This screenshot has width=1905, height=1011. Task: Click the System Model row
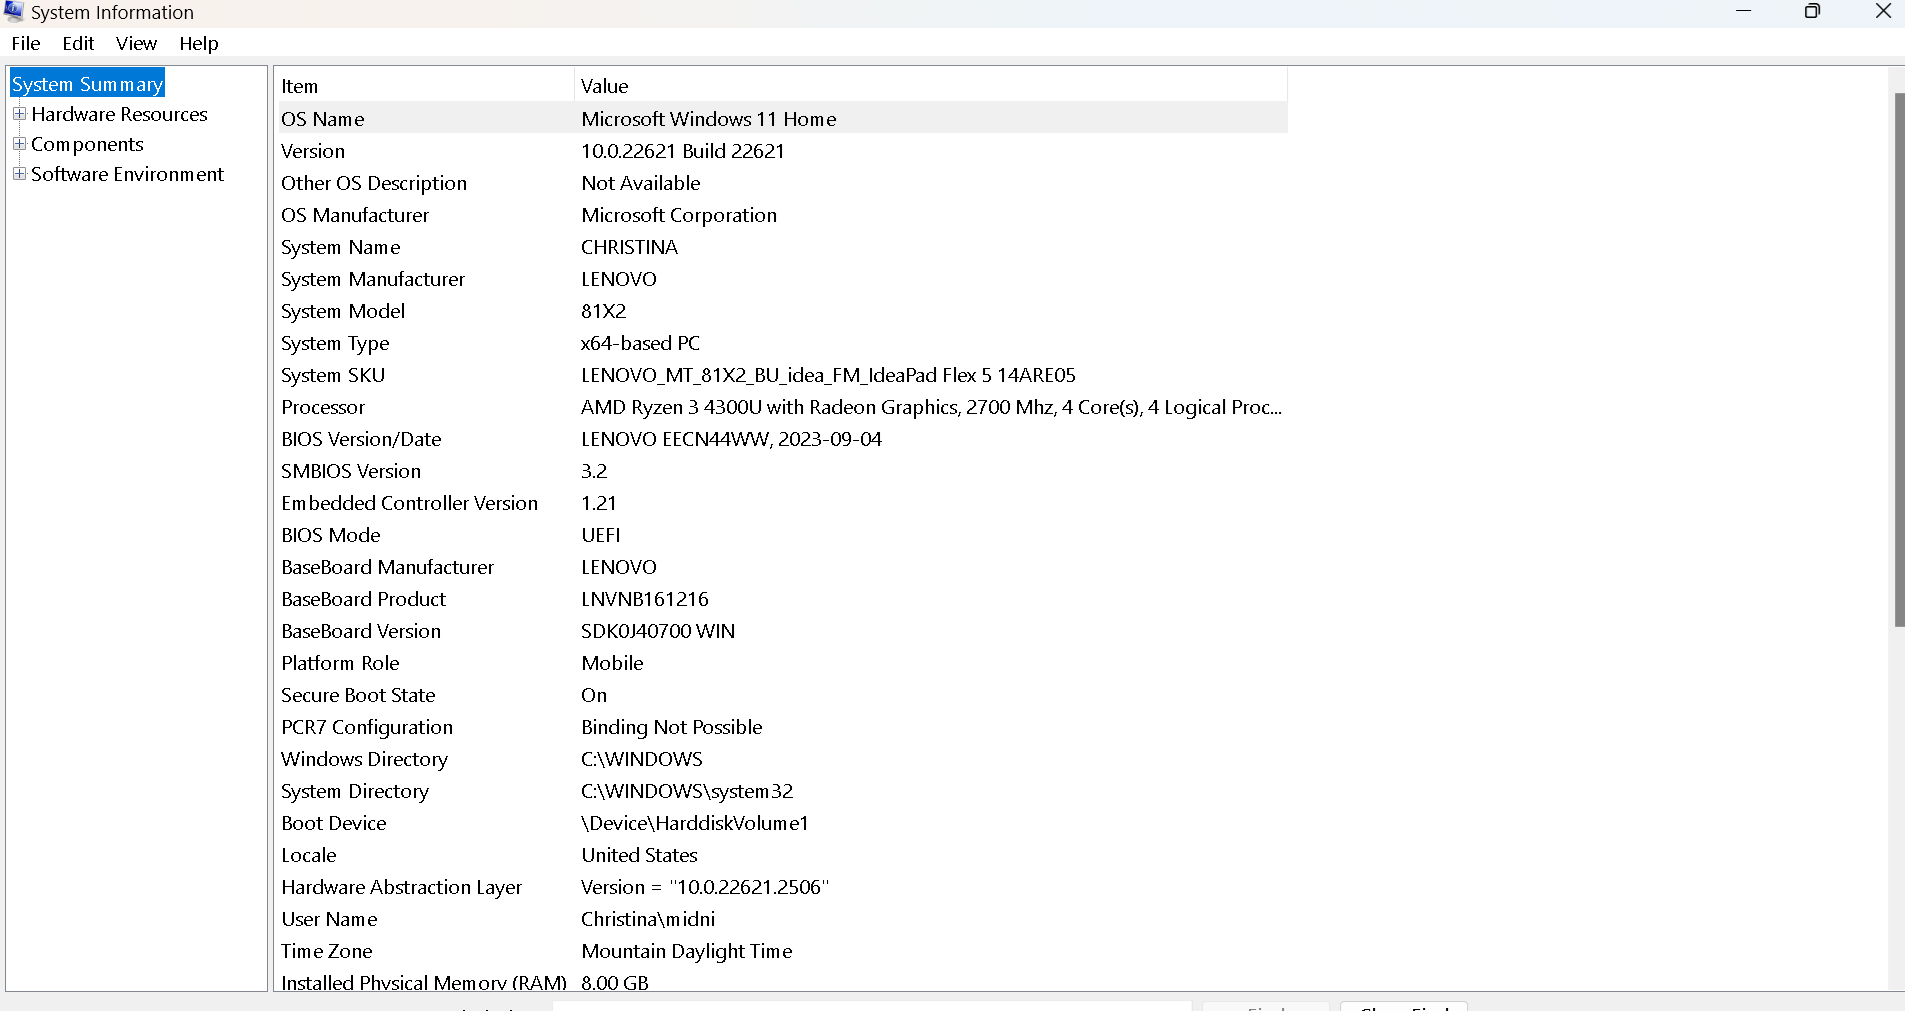(x=781, y=311)
